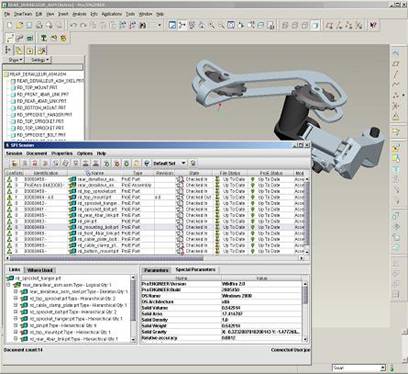This screenshot has height=374, width=408.
Task: Collapse the rear_derailleur_asm.asm tree node
Action: click(x=8, y=285)
